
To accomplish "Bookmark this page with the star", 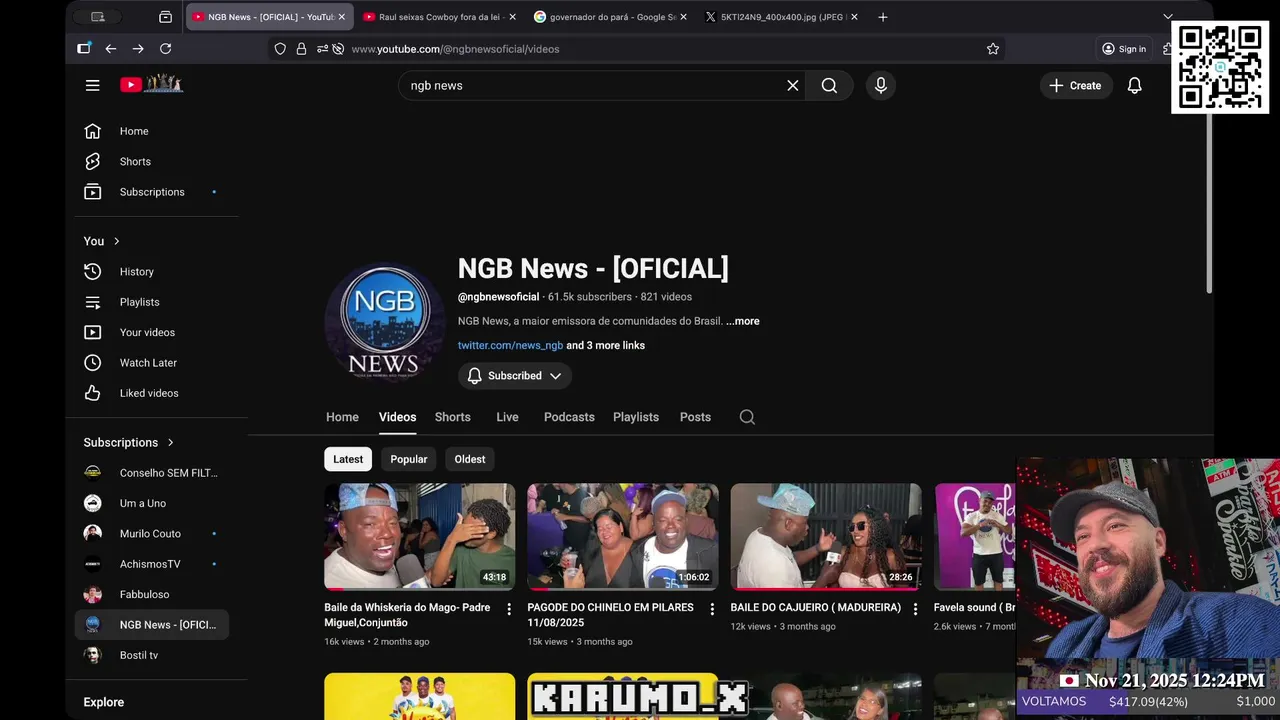I will coord(993,48).
